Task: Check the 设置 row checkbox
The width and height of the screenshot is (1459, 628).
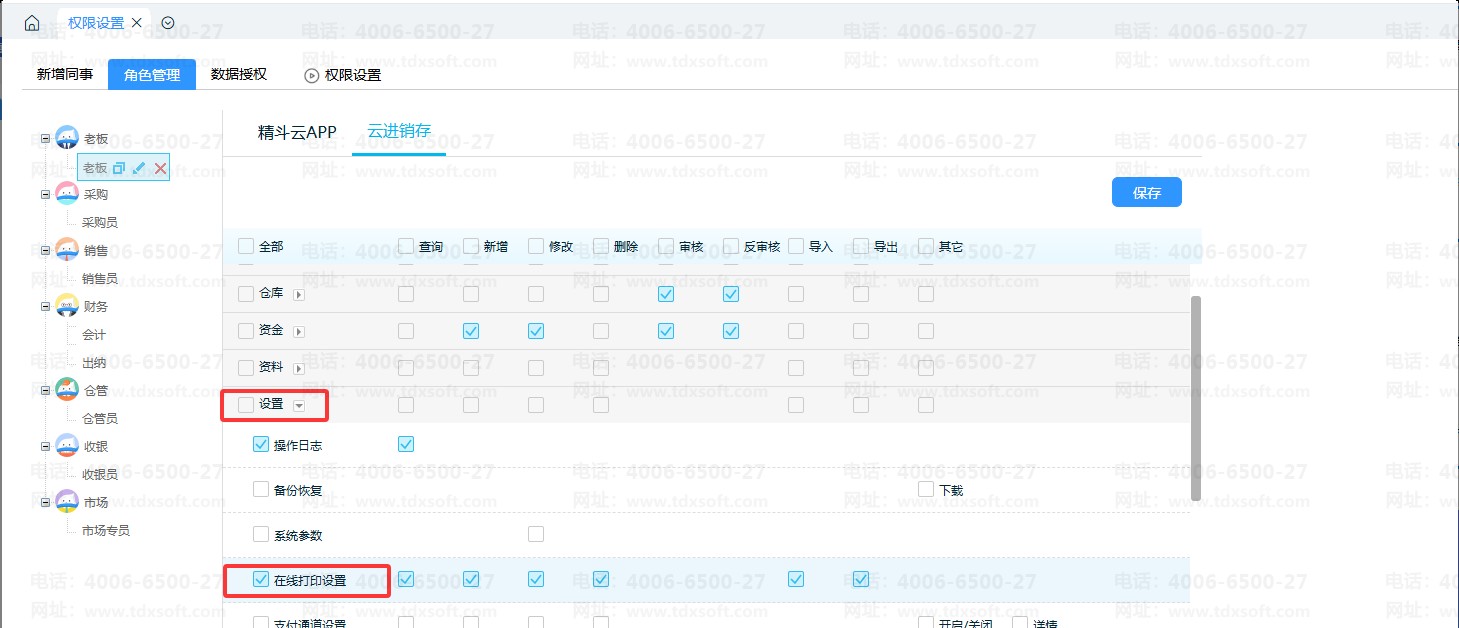Action: point(246,405)
